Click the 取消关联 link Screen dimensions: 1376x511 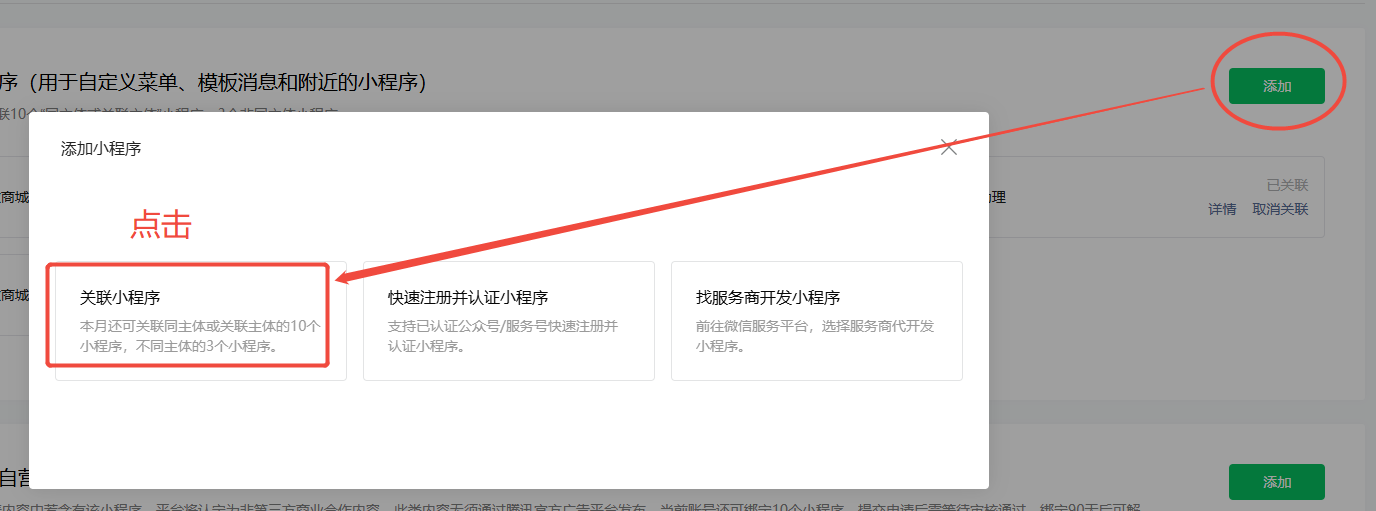1280,209
